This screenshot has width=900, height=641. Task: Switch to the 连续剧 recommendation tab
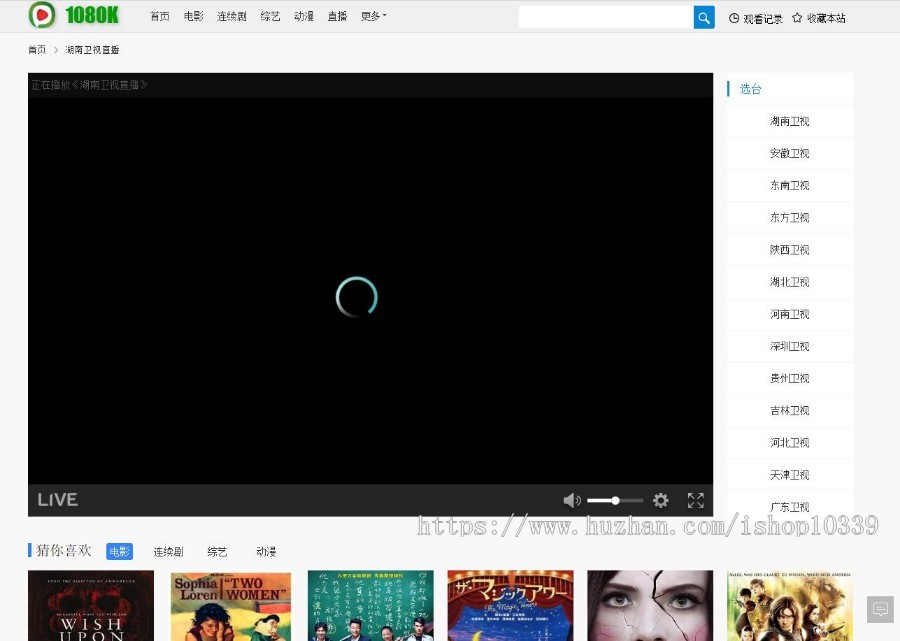[168, 552]
